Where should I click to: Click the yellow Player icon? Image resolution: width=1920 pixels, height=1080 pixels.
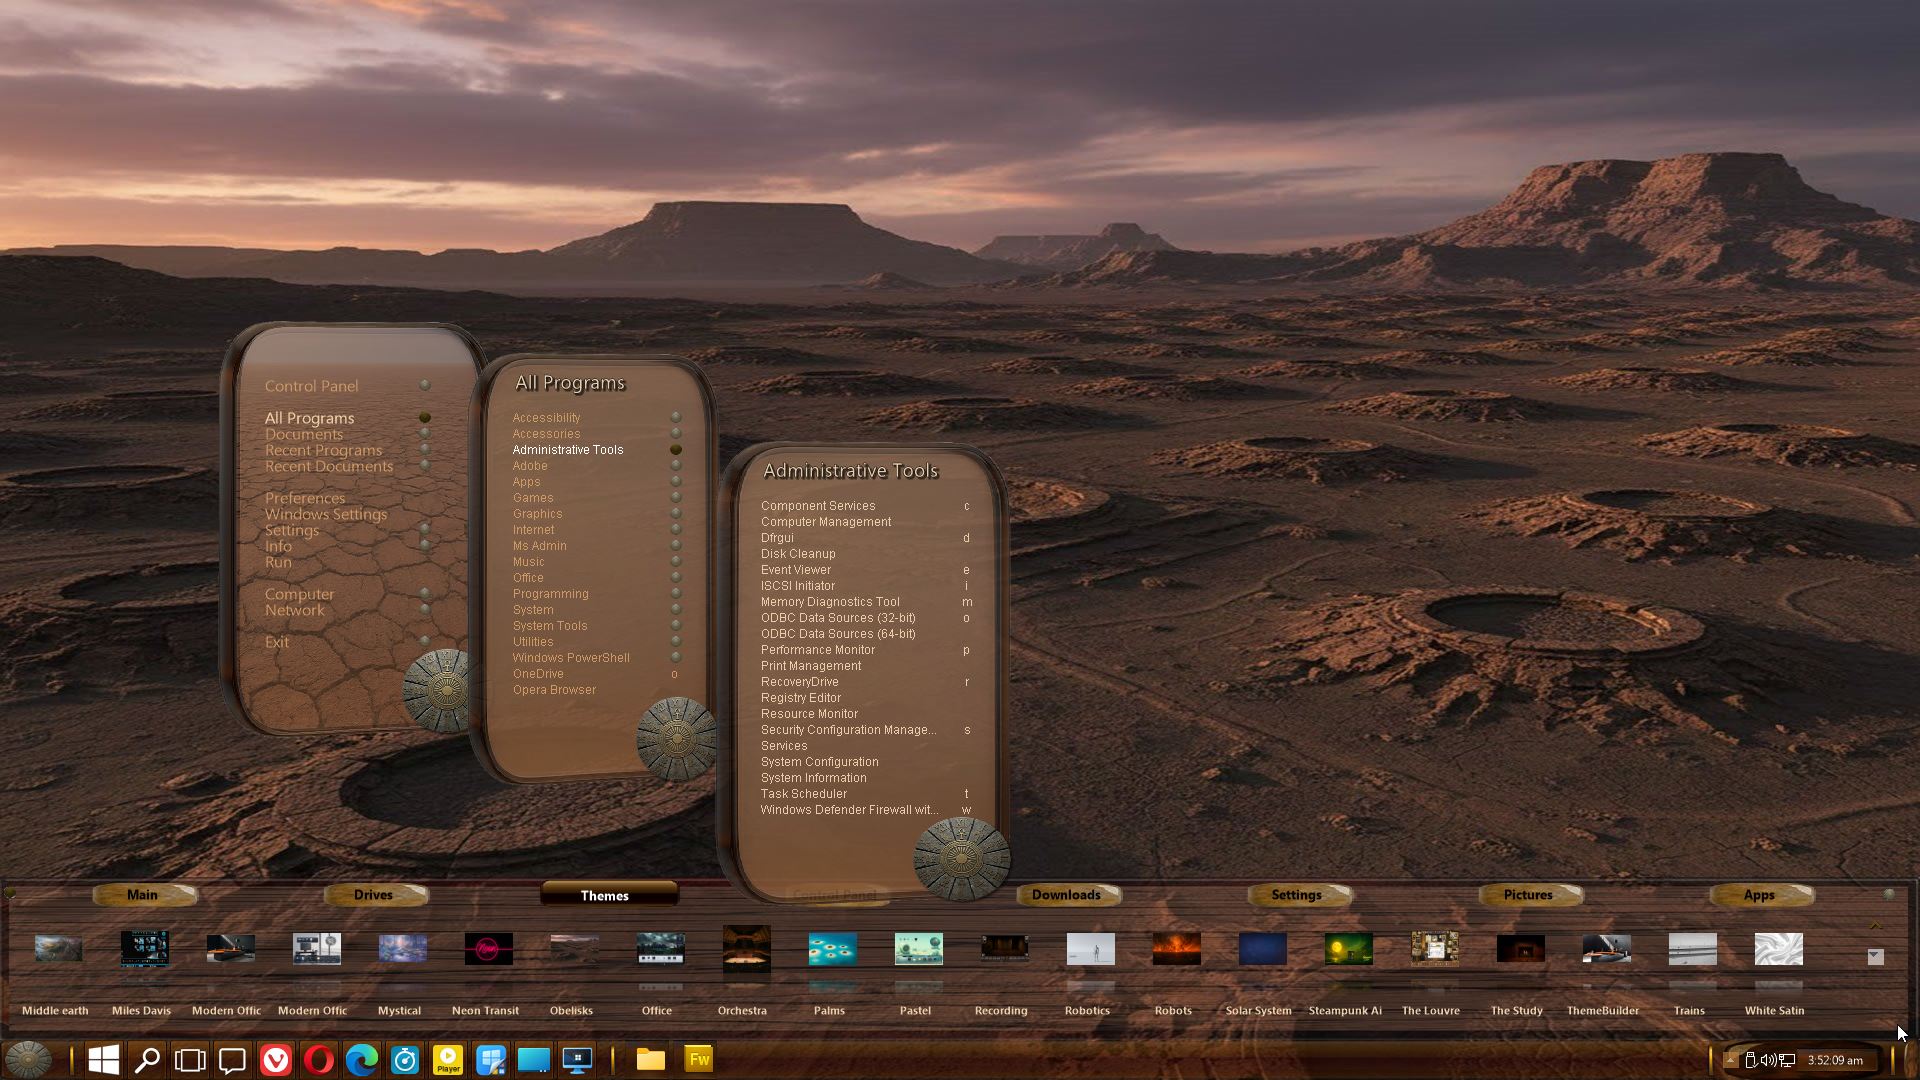pyautogui.click(x=448, y=1059)
